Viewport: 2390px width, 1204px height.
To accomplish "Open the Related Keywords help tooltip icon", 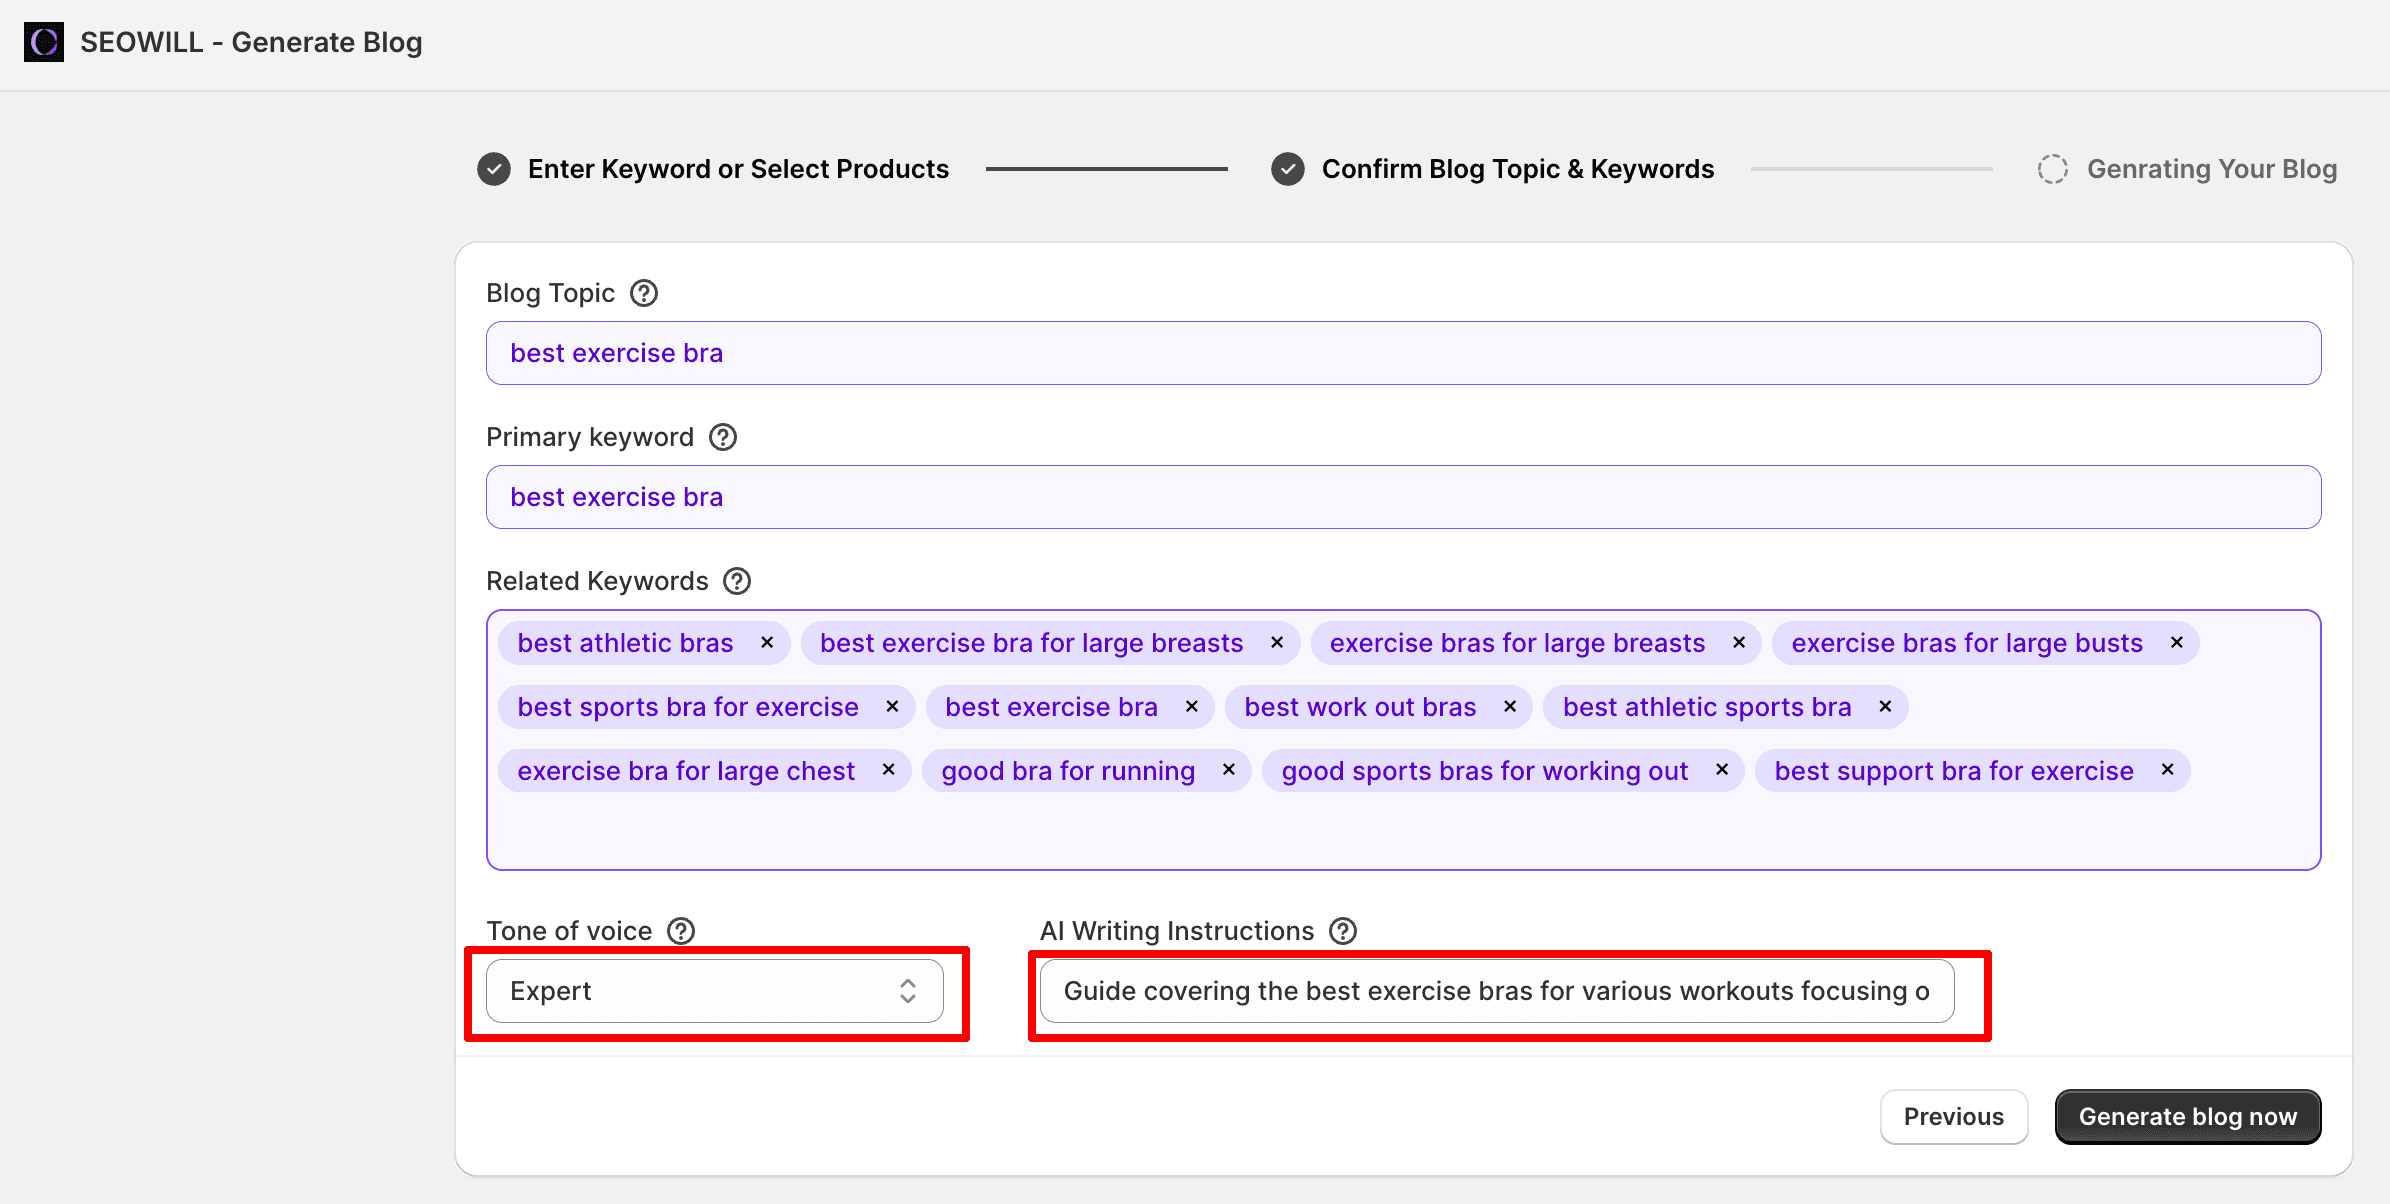I will [737, 580].
